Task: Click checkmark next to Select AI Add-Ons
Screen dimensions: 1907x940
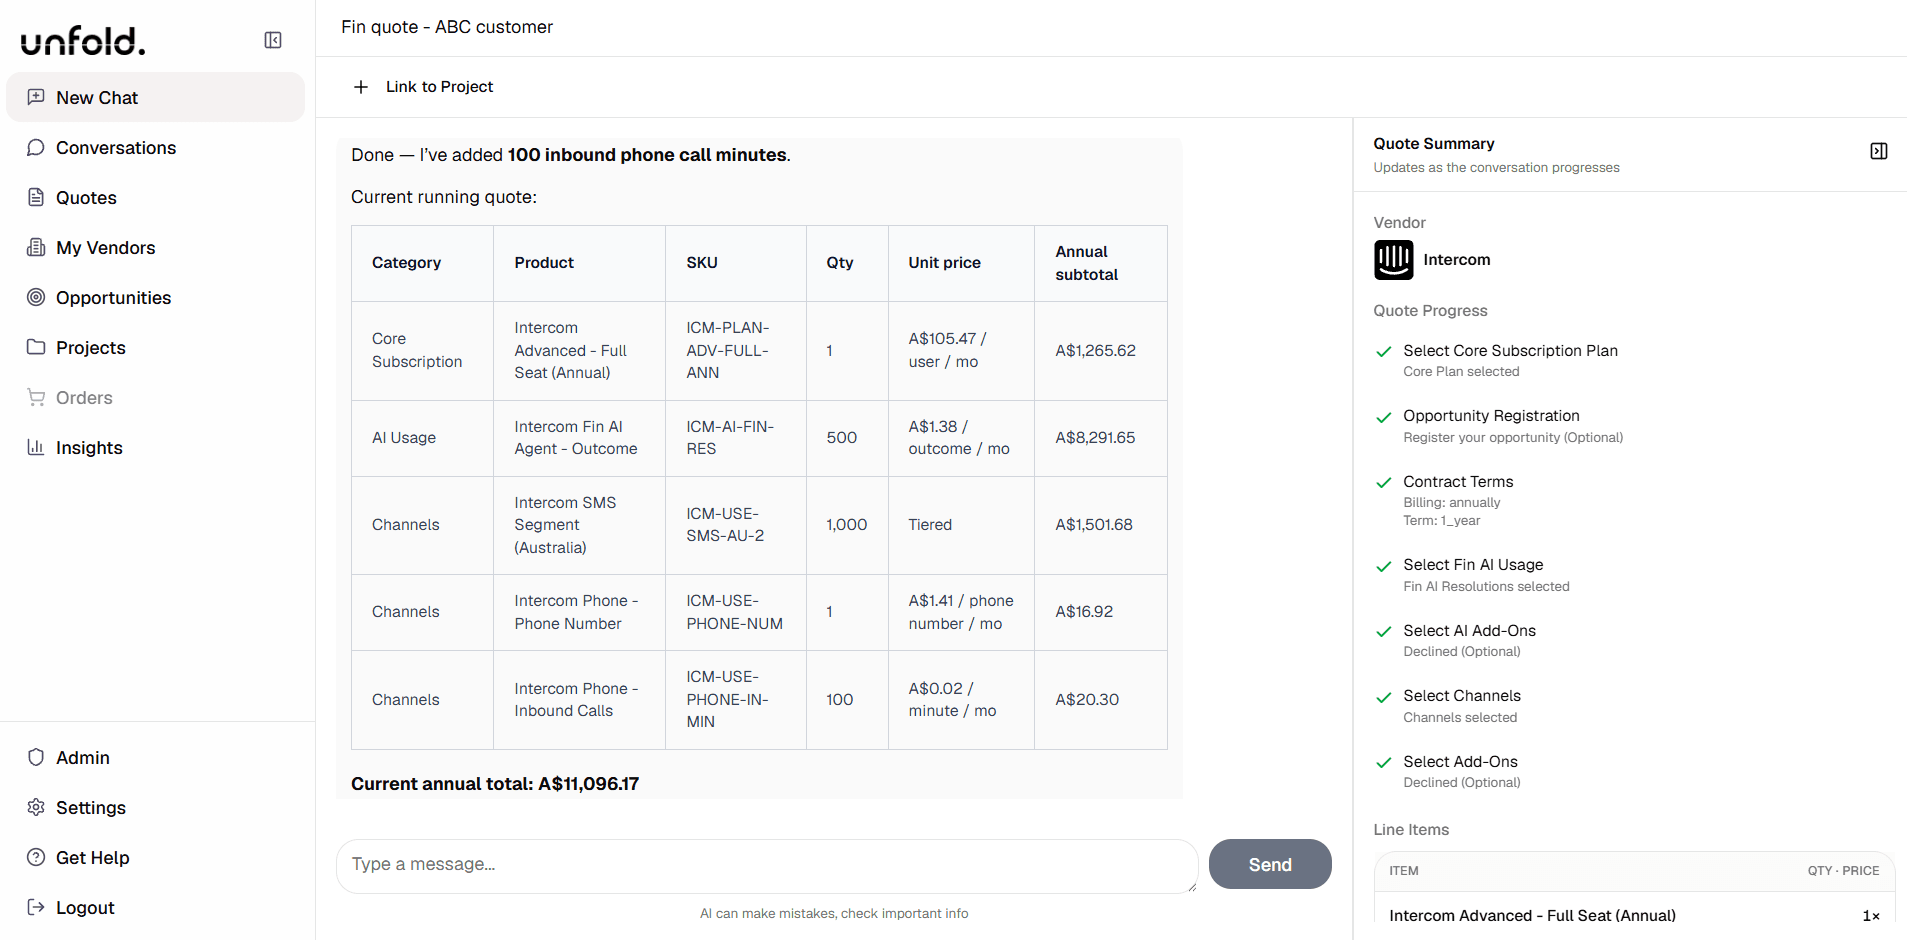Action: 1384,631
